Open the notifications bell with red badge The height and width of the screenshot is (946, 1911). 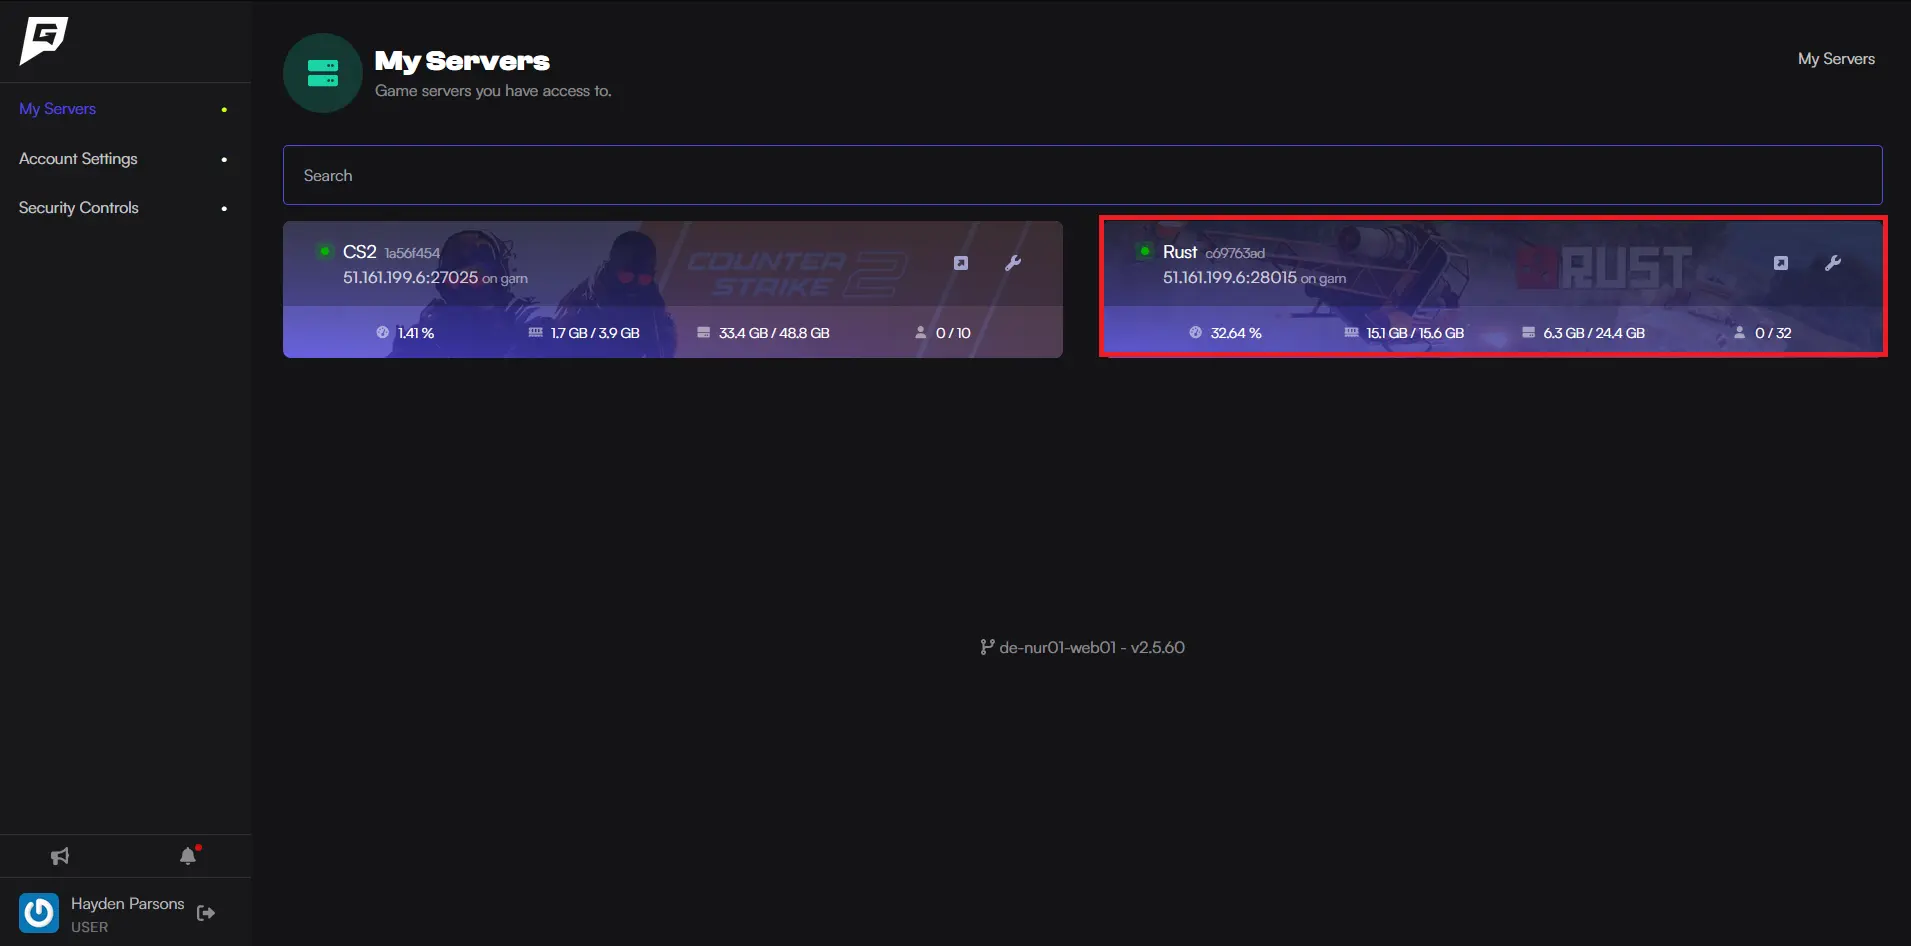[x=190, y=855]
